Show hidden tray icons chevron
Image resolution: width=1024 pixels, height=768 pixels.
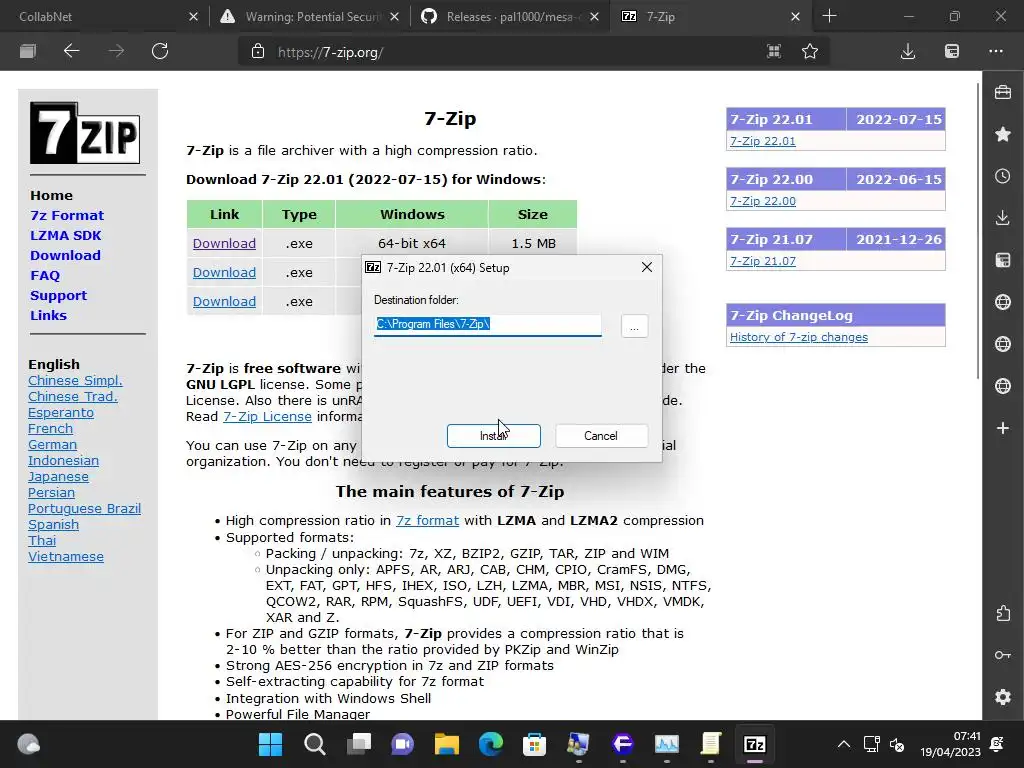click(844, 744)
